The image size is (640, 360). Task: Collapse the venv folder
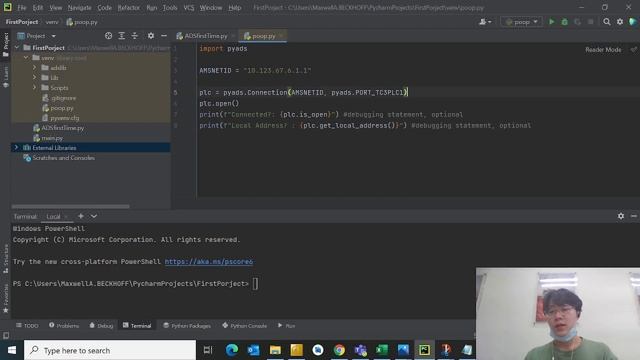coord(27,58)
